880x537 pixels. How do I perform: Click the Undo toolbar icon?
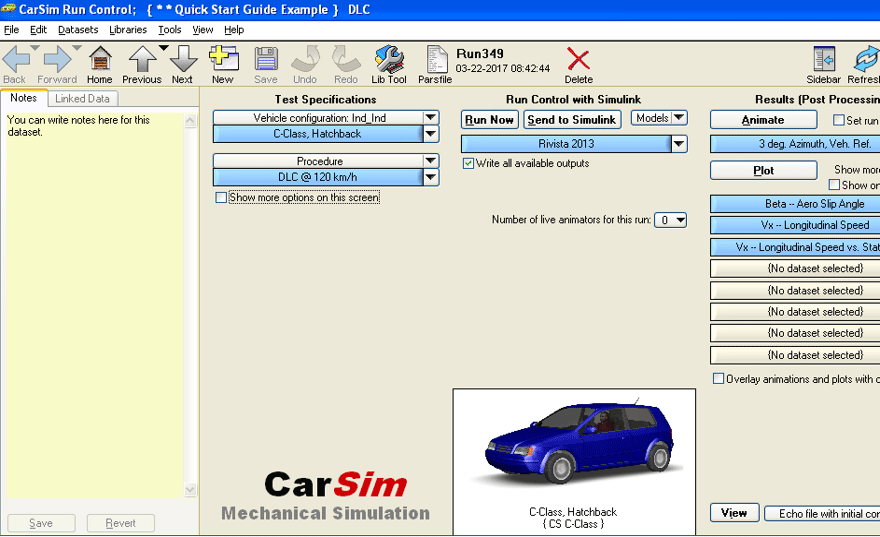pyautogui.click(x=306, y=59)
